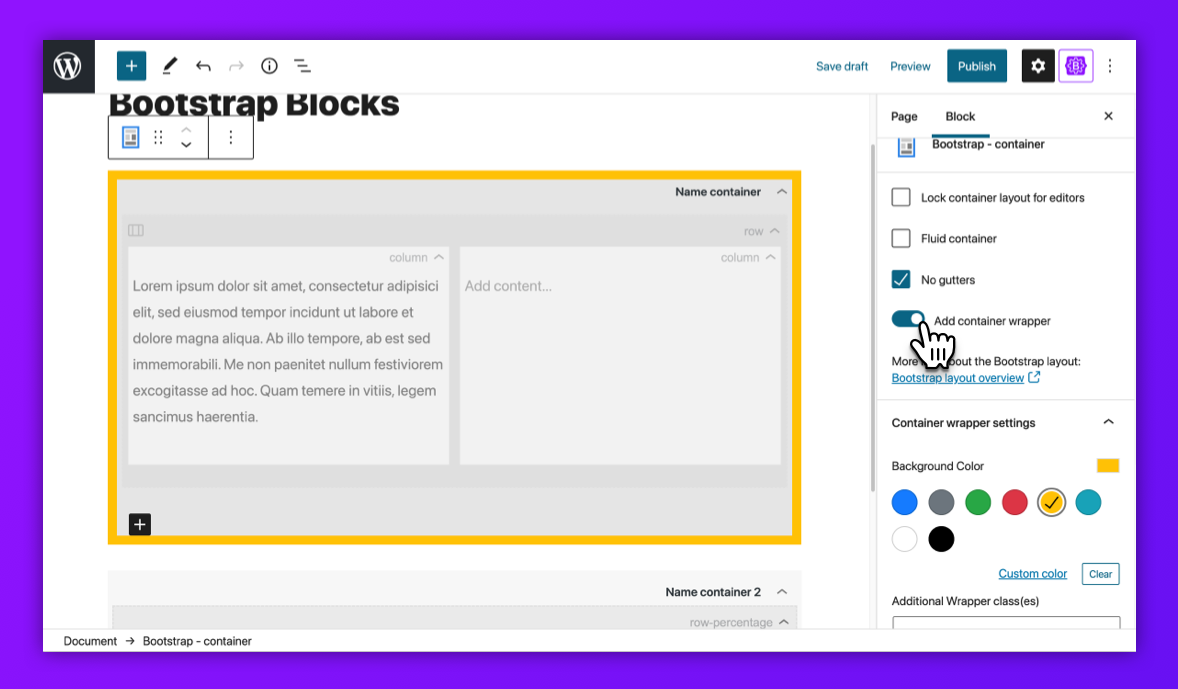The height and width of the screenshot is (689, 1178).
Task: Select the checked yellow color swatch
Action: point(1051,502)
